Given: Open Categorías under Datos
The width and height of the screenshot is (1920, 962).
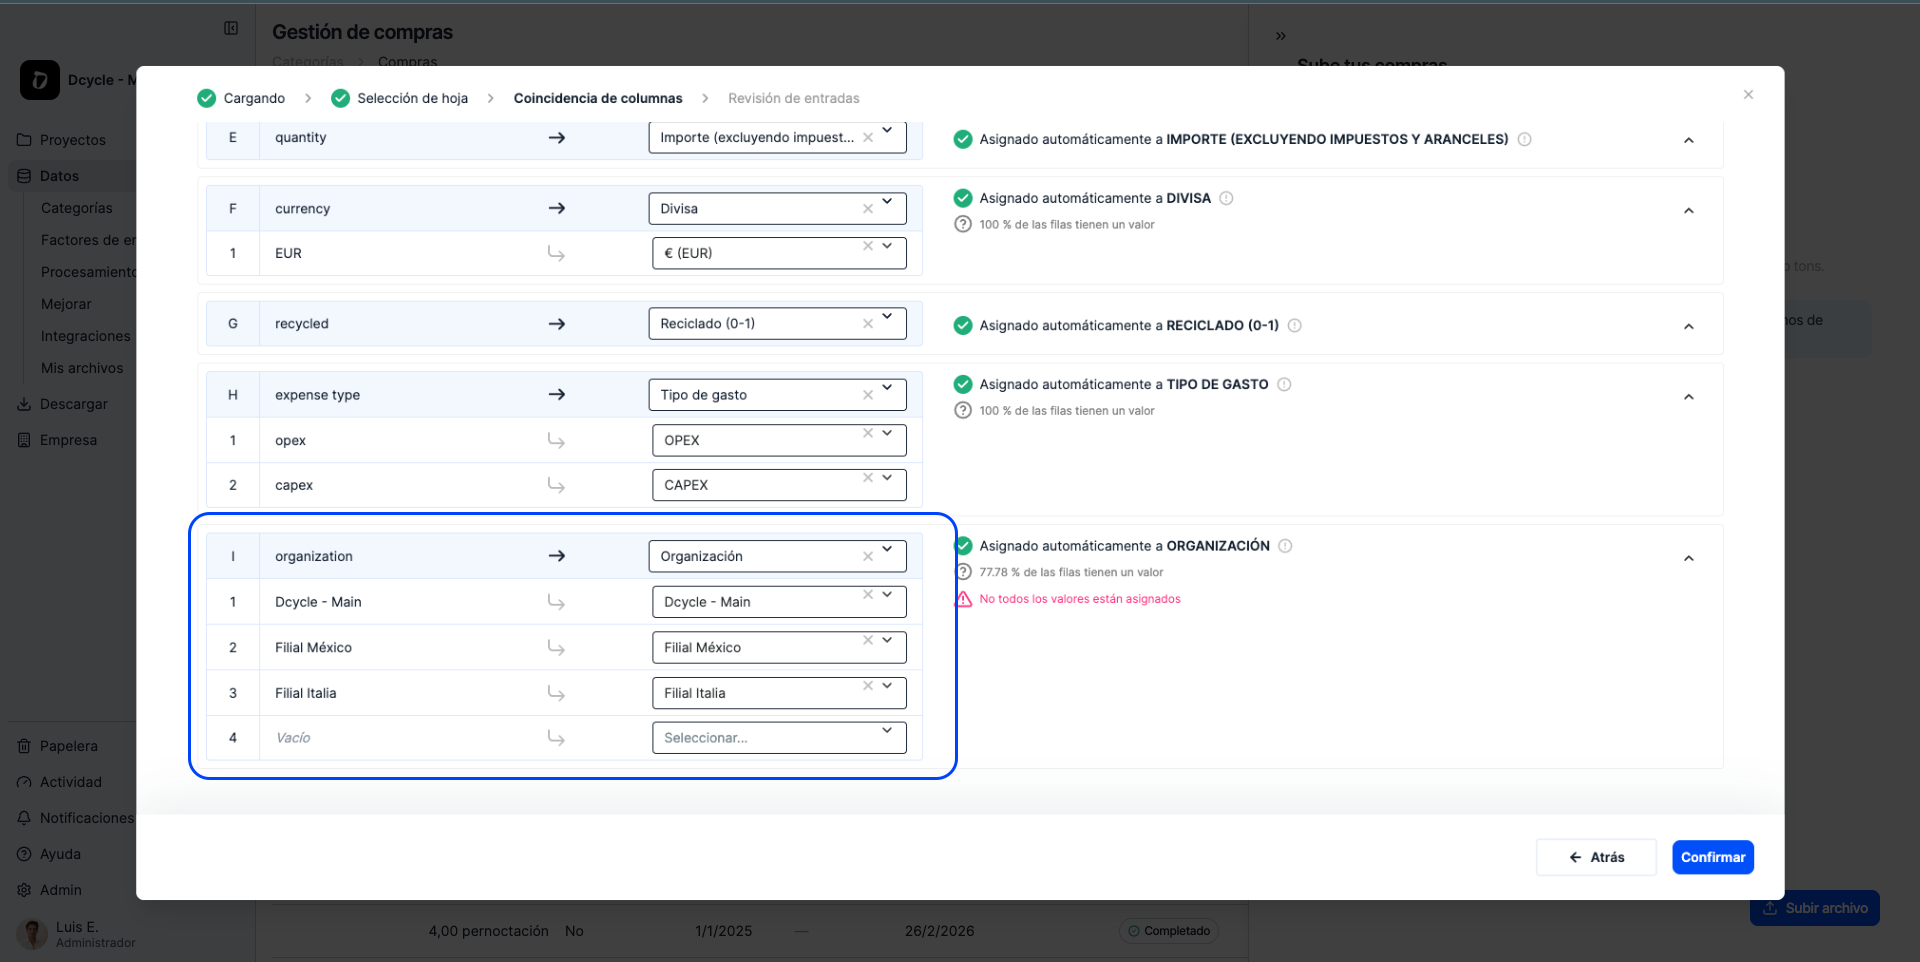Looking at the screenshot, I should pos(77,208).
